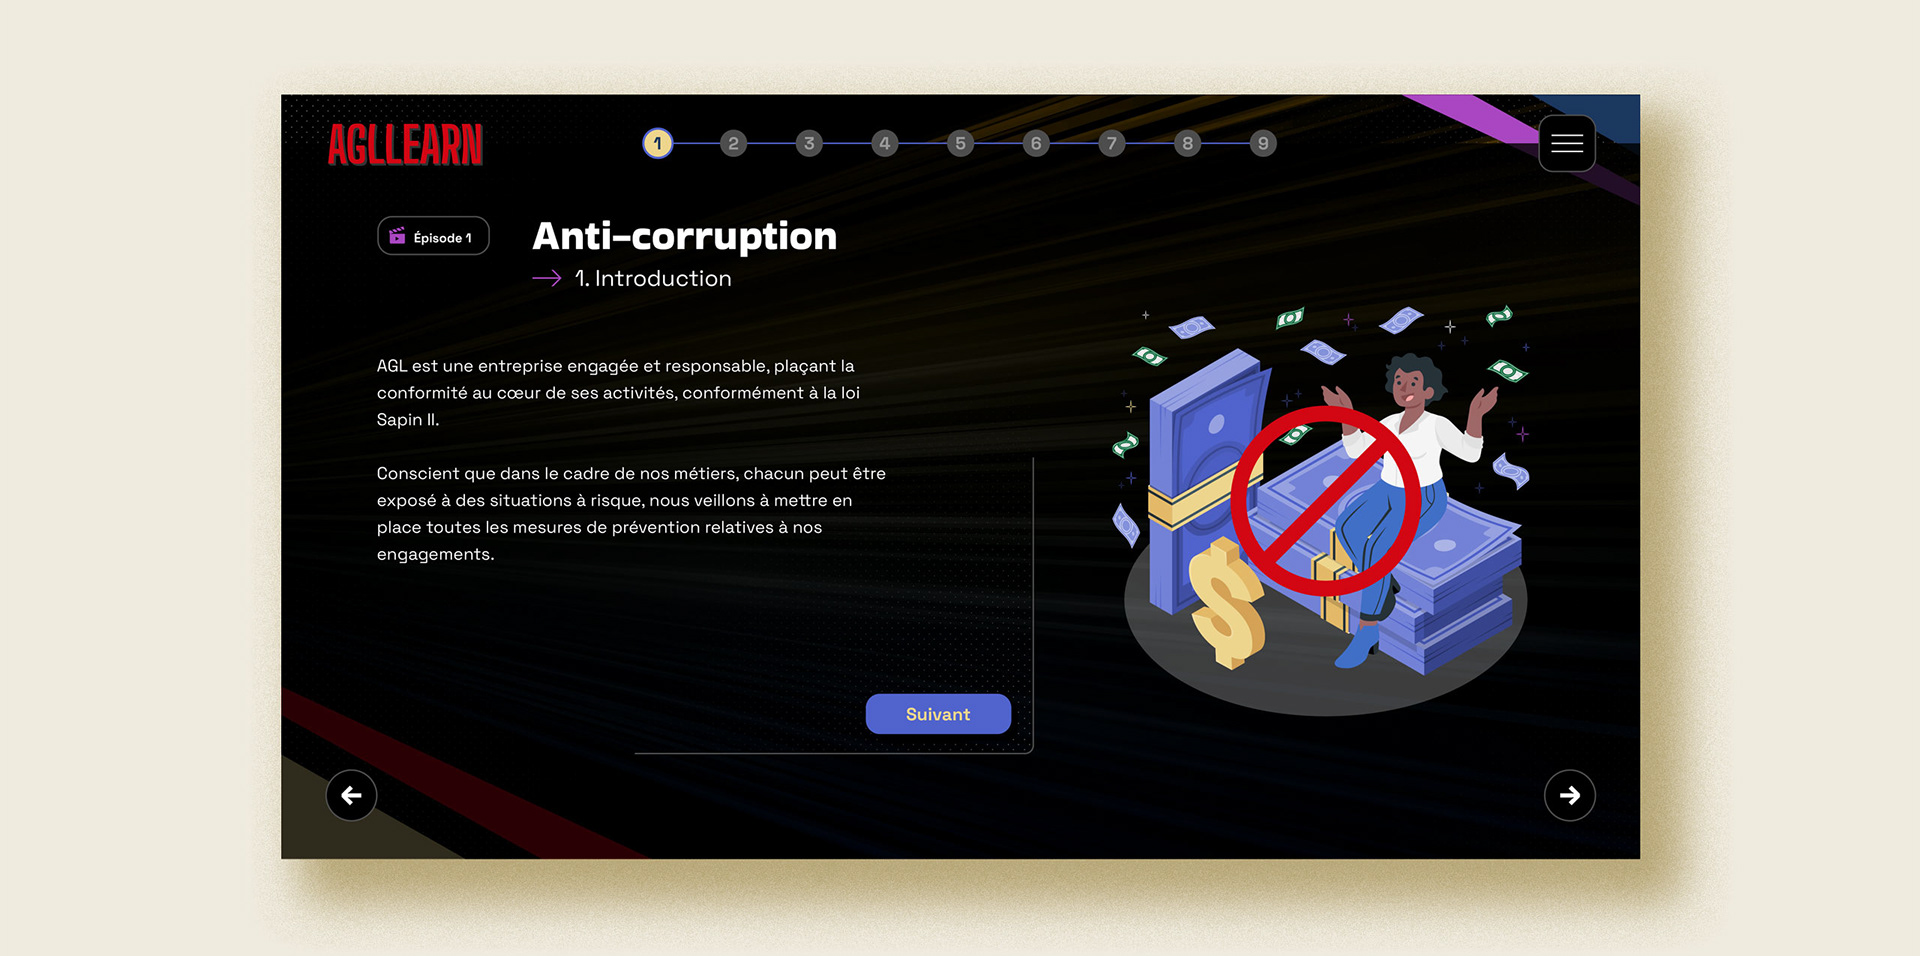Select step 4 in progress tracker
The image size is (1920, 956).
(884, 144)
